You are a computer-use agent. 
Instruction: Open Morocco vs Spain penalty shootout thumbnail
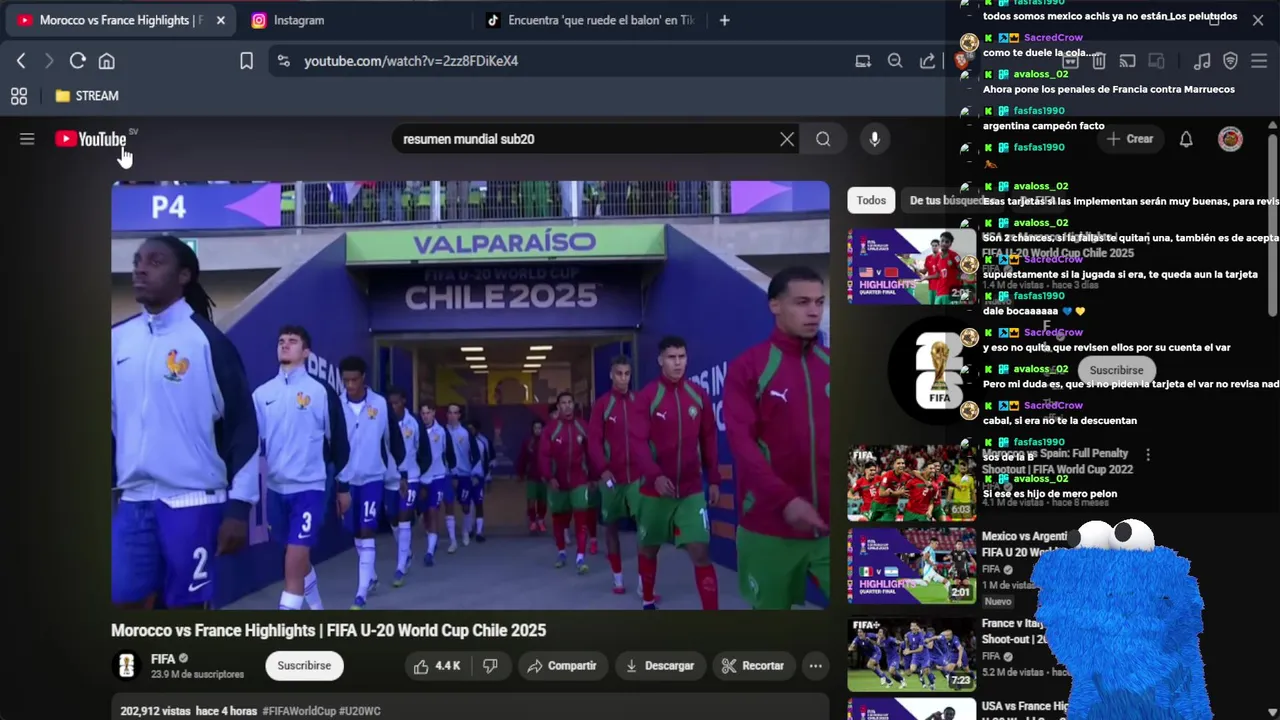click(912, 483)
